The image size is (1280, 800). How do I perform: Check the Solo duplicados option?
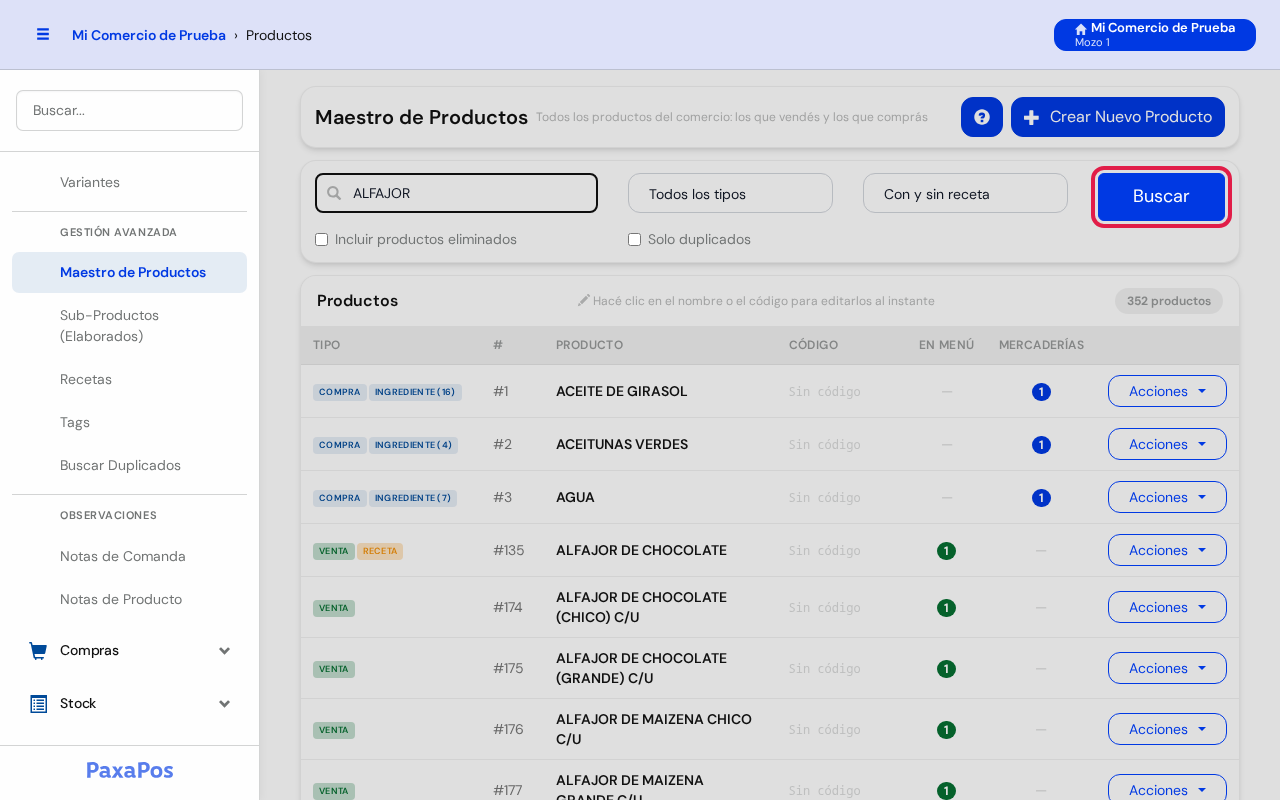634,240
